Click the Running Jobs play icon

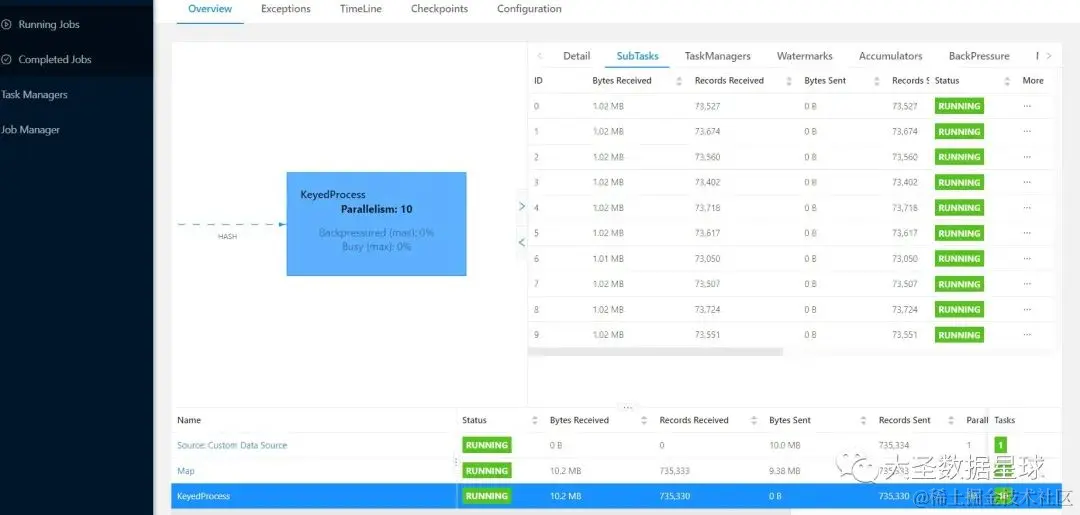6,25
